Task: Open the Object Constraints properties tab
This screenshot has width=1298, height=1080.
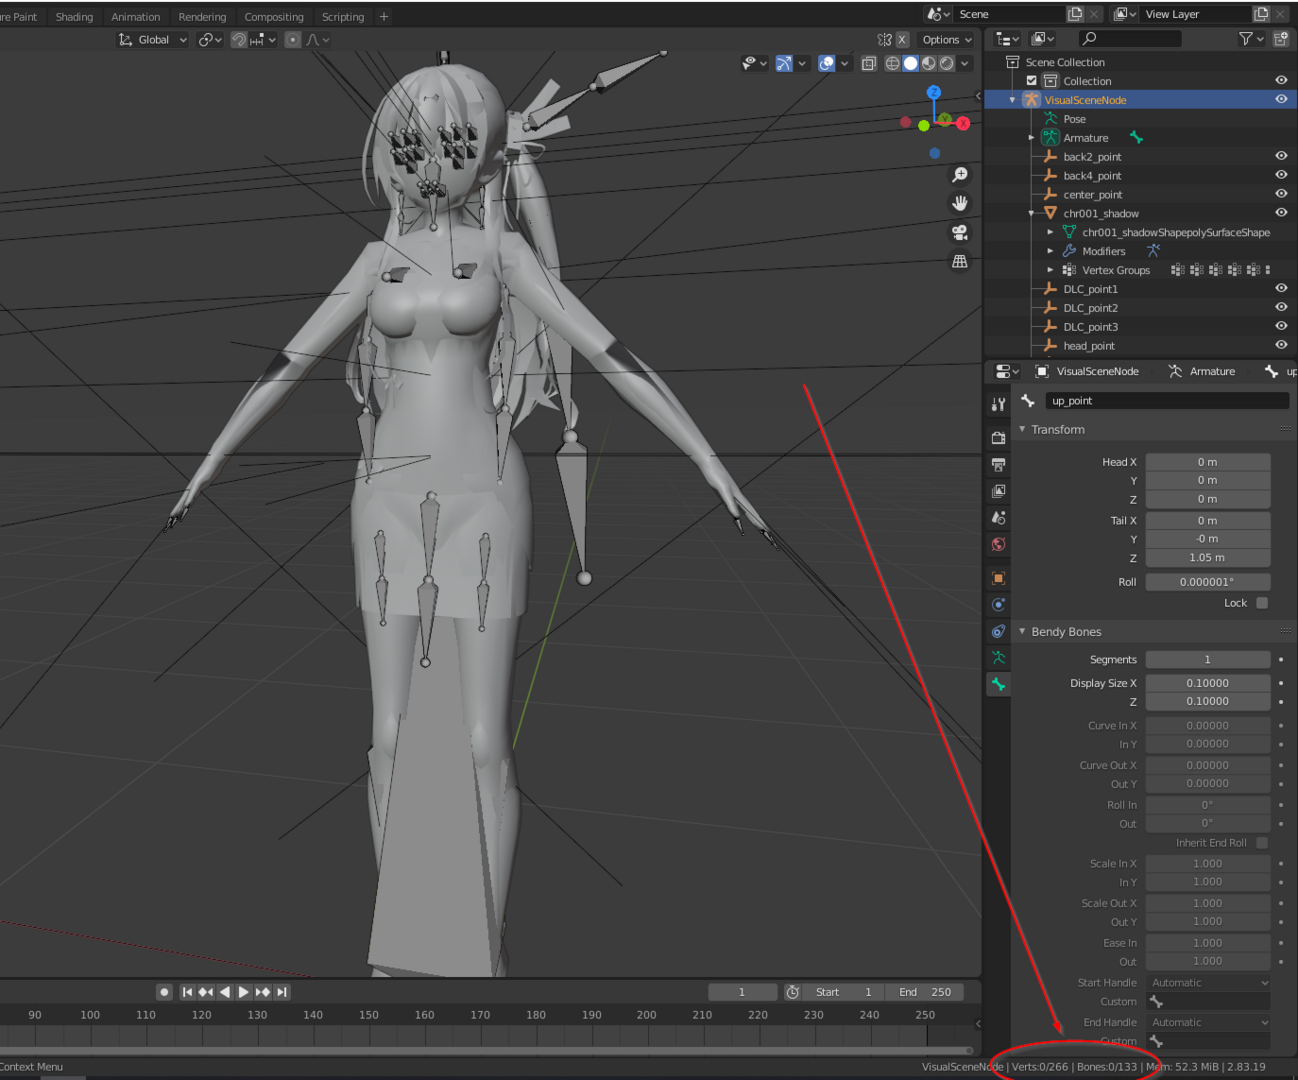Action: pos(998,631)
